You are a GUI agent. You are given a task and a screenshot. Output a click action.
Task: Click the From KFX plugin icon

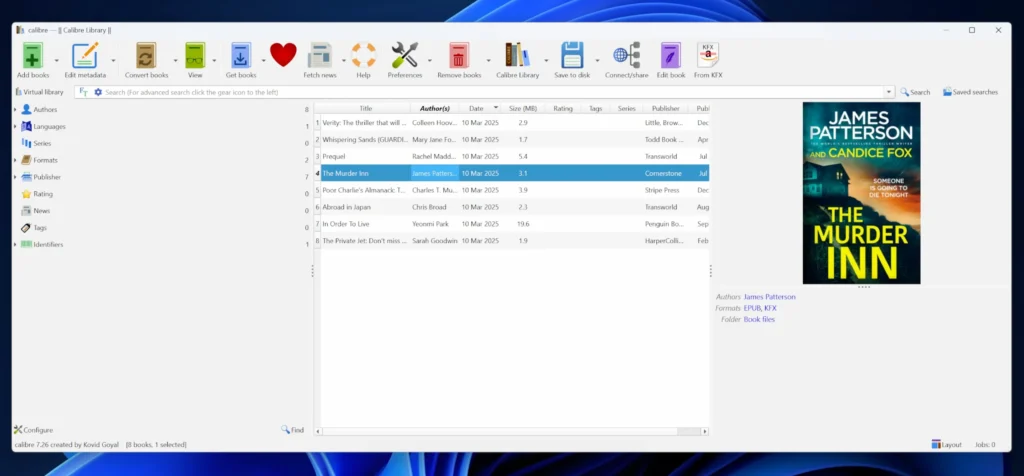(708, 56)
